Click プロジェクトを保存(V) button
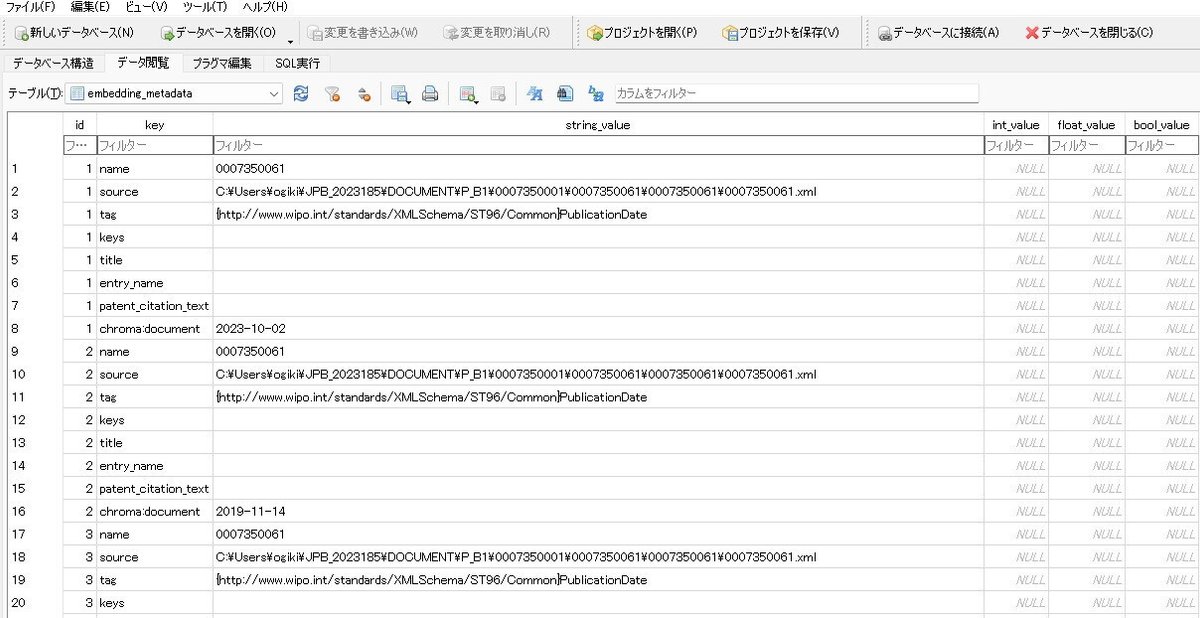Image resolution: width=1200 pixels, height=618 pixels. click(781, 32)
